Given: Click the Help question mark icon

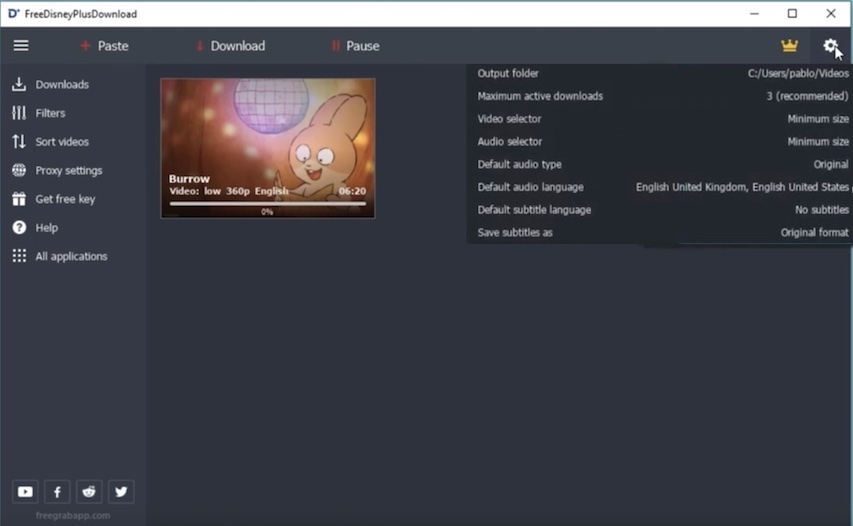Looking at the screenshot, I should tap(19, 227).
